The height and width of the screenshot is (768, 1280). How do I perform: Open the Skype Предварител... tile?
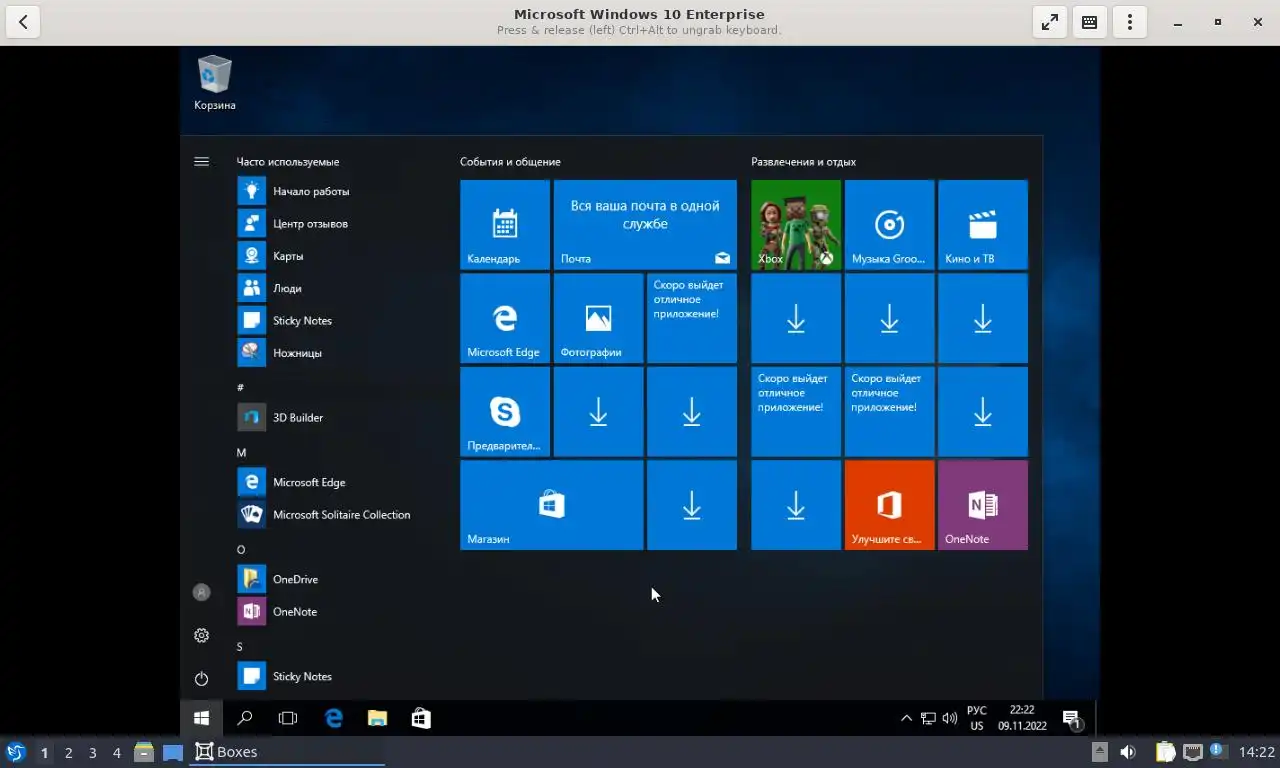(x=505, y=411)
